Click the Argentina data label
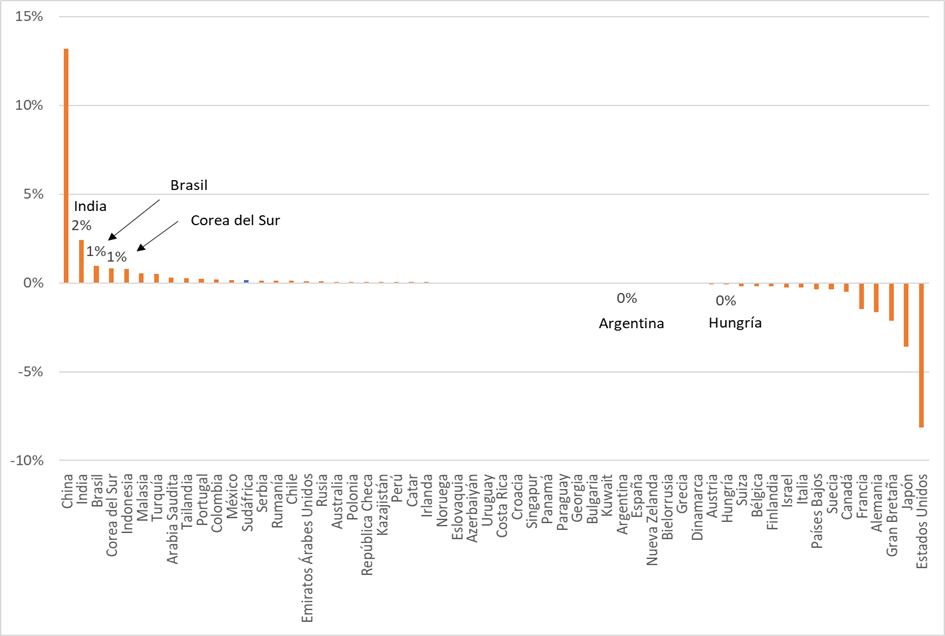This screenshot has width=945, height=636. (x=631, y=323)
